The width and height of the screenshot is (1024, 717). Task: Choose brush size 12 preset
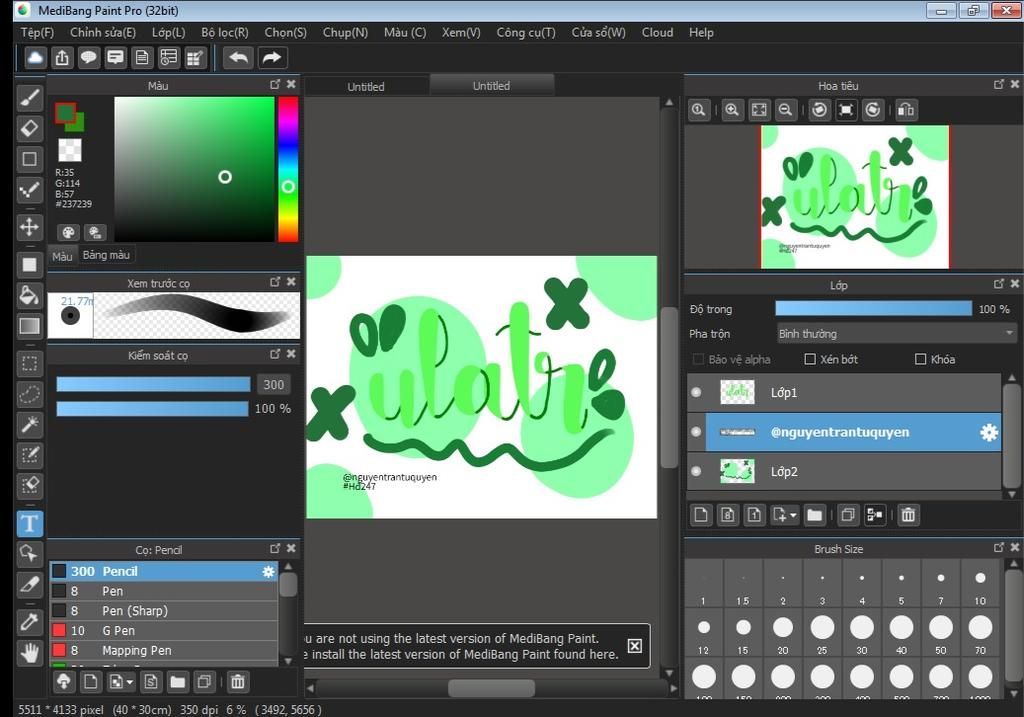tap(703, 633)
